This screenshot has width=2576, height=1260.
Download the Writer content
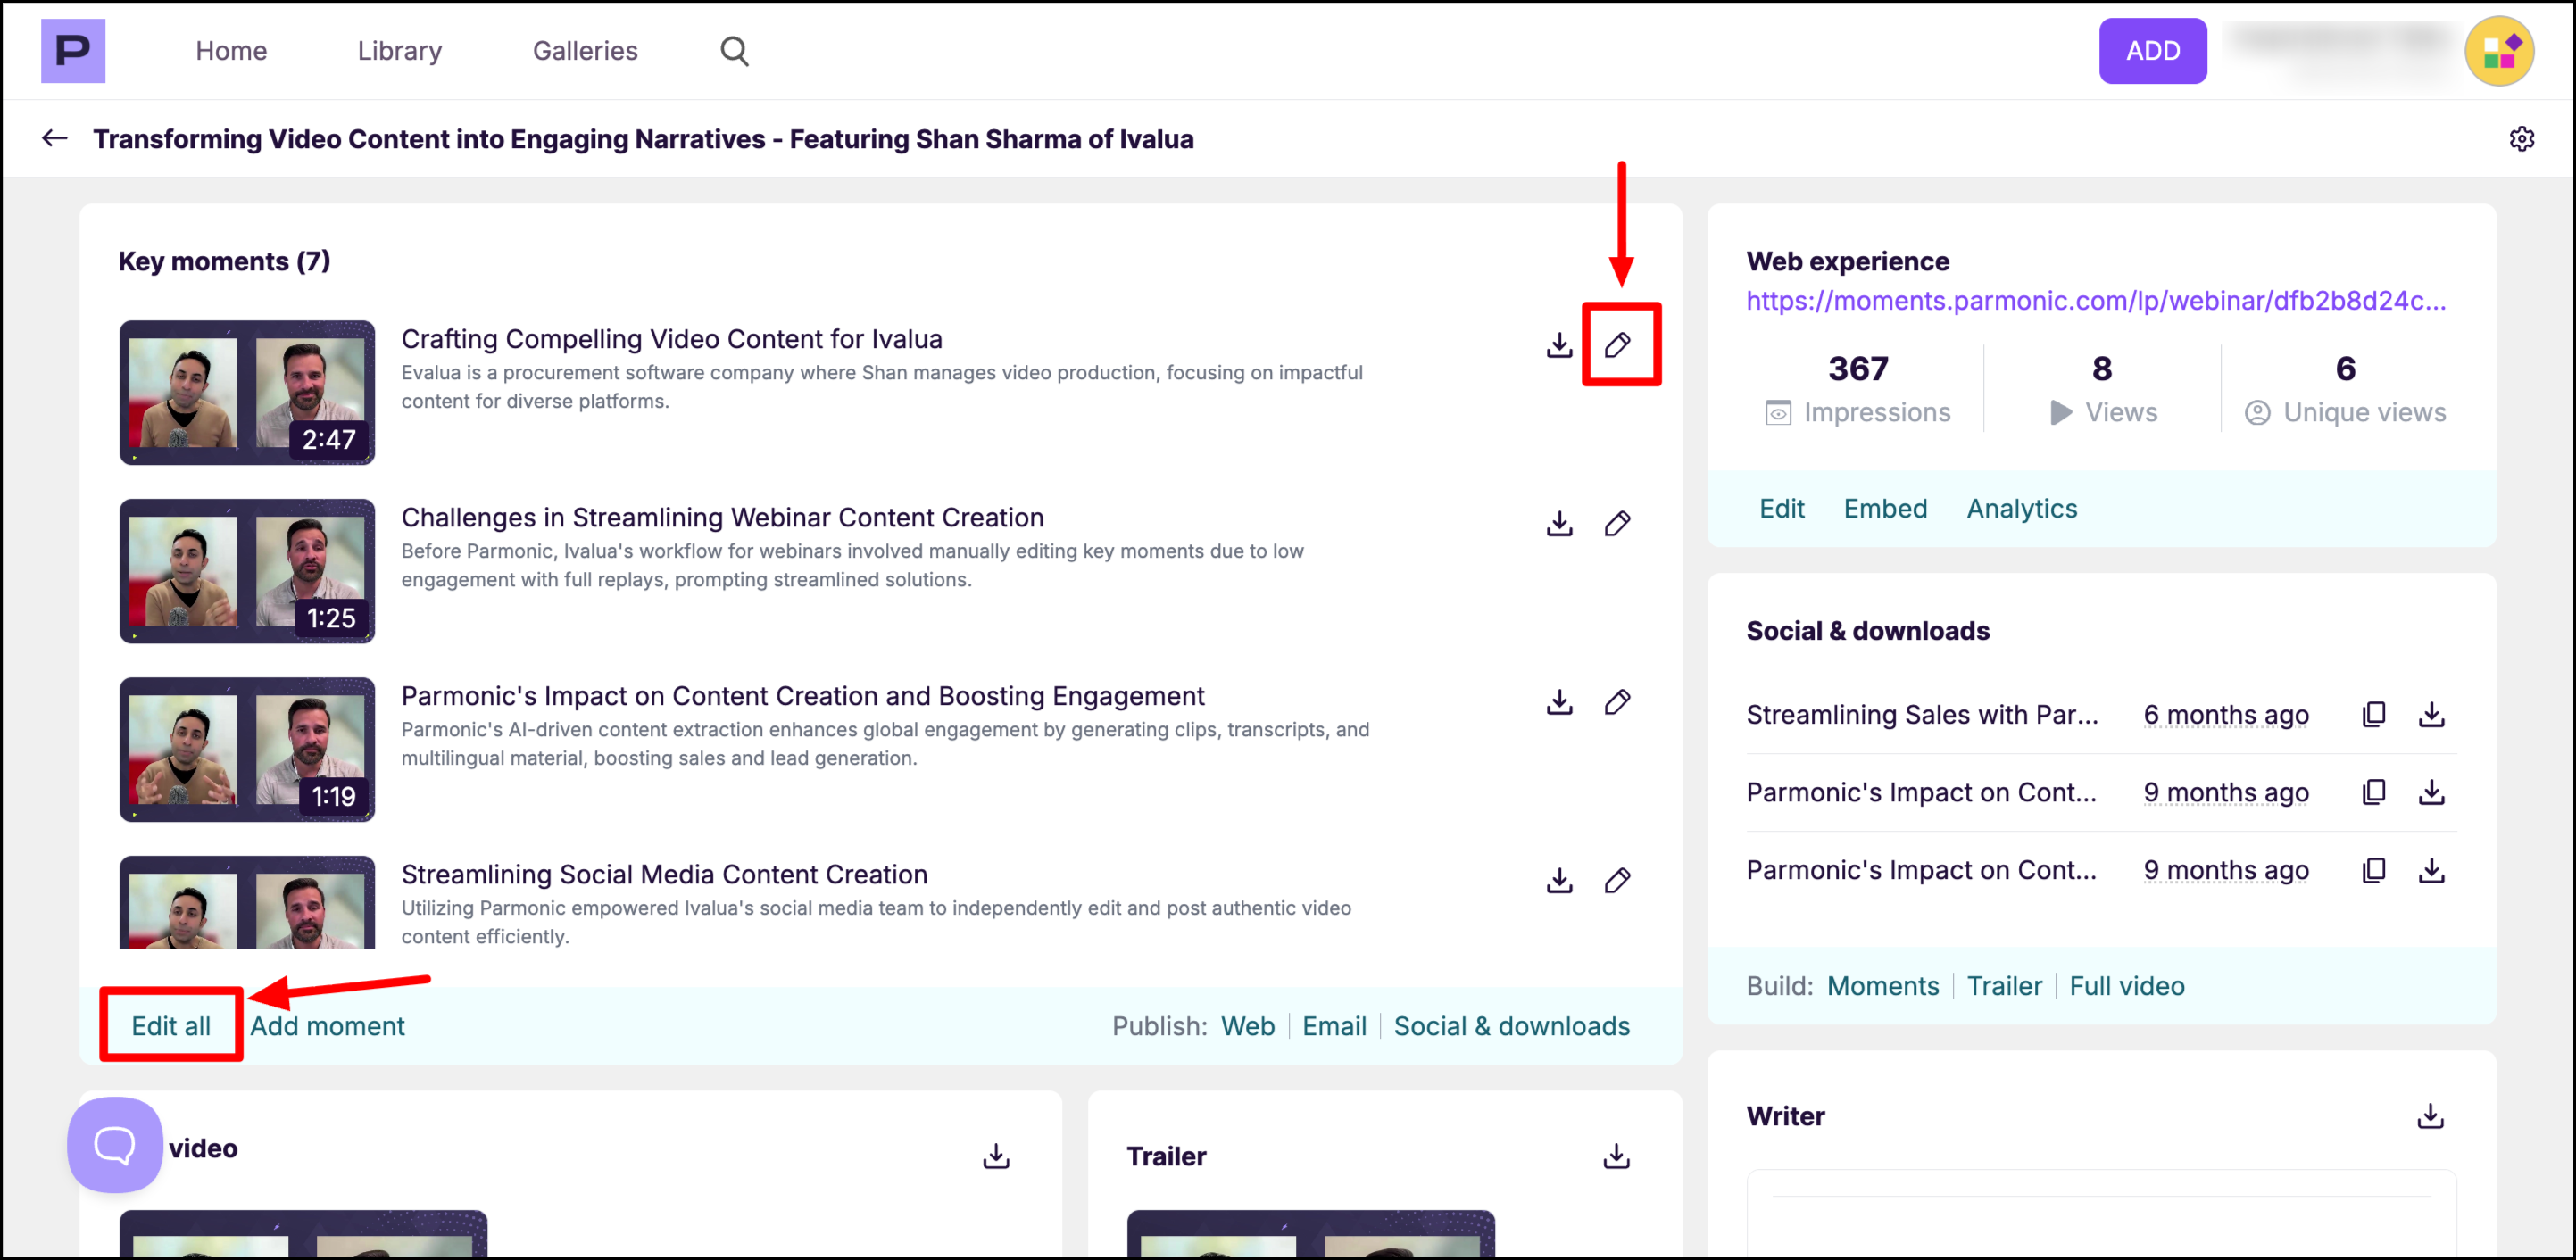point(2430,1116)
